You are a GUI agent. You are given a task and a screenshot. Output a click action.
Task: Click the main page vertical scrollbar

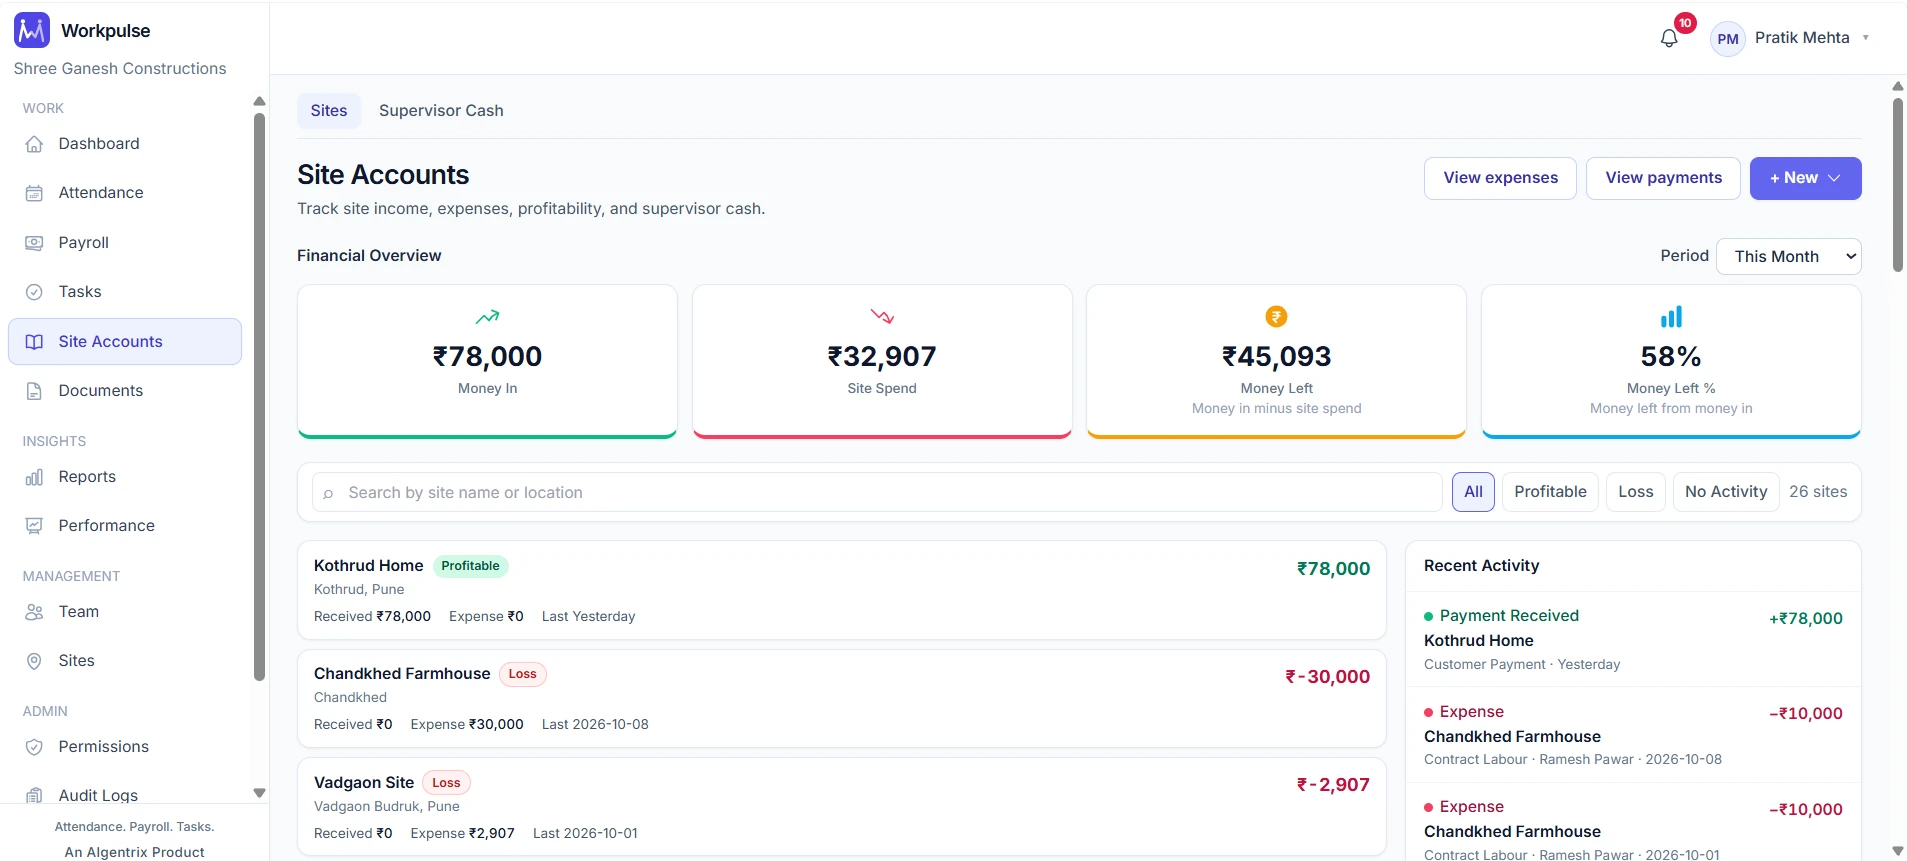pos(1897,185)
